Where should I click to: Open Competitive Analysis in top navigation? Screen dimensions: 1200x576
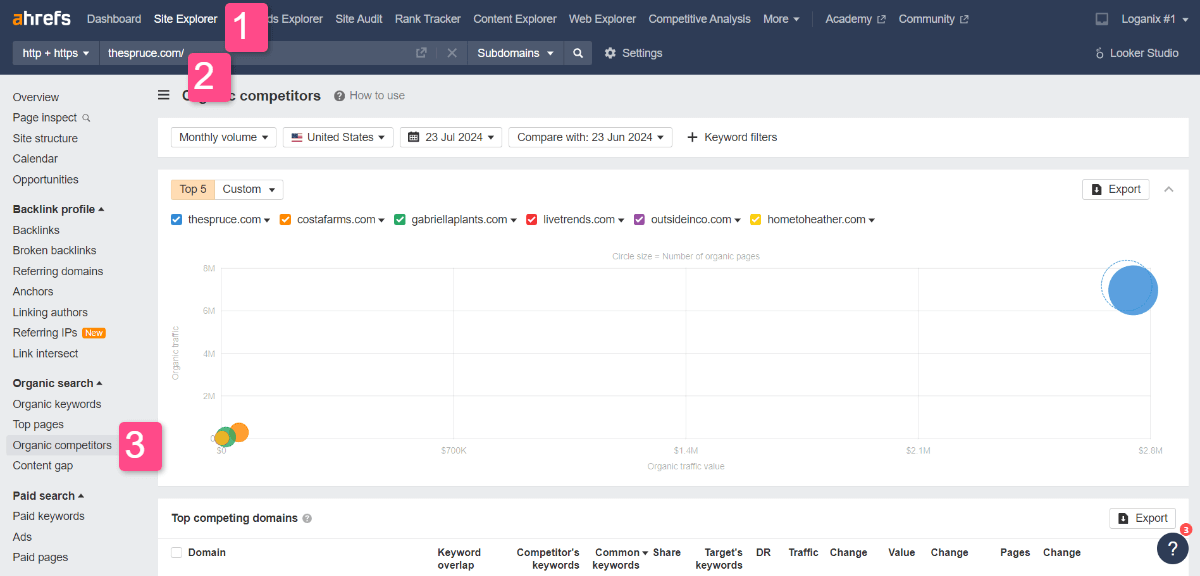pos(699,19)
